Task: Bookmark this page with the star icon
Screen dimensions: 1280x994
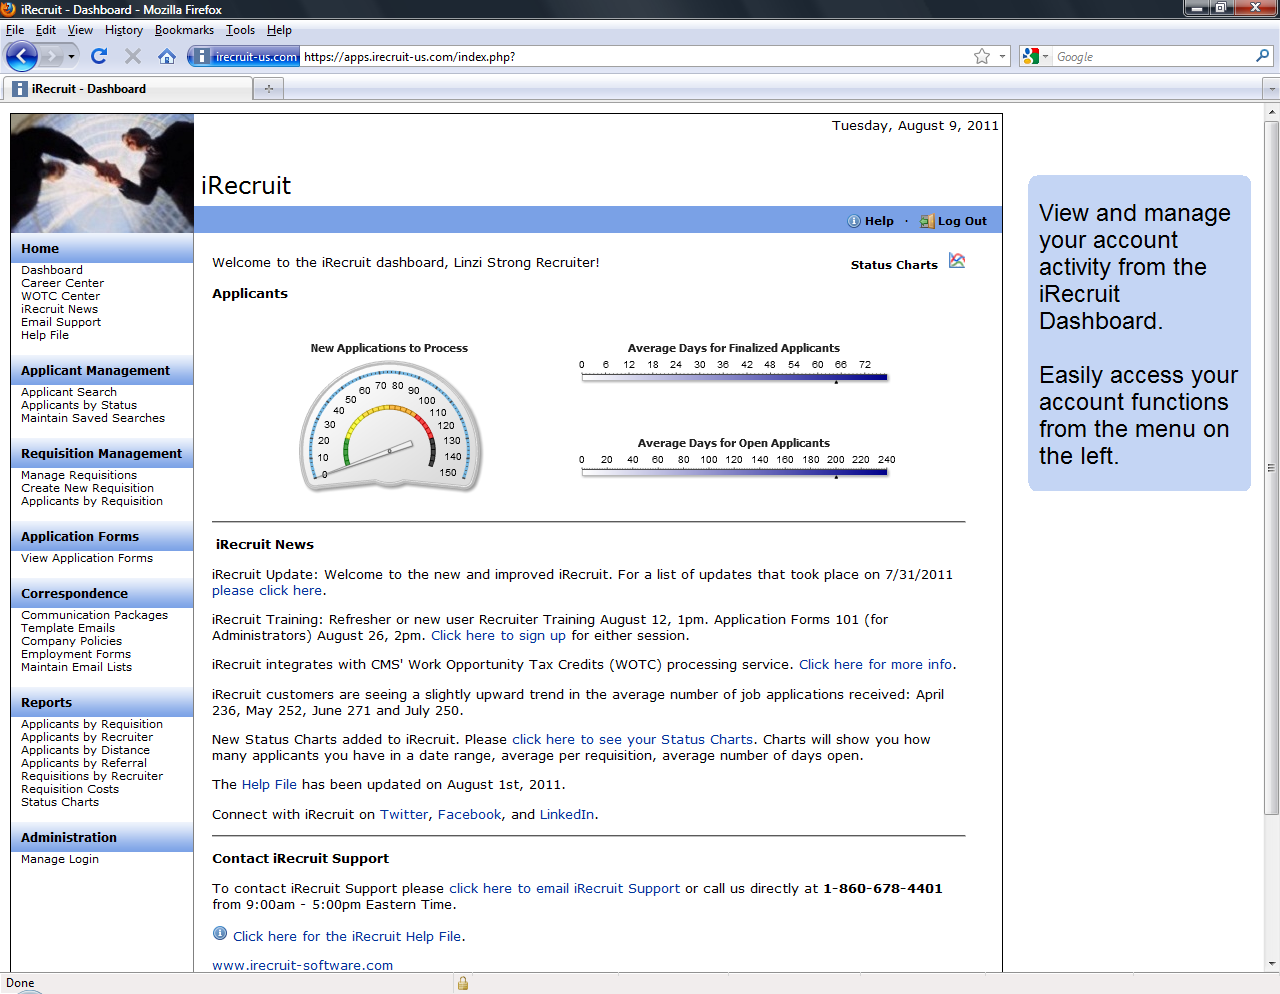Action: (982, 56)
